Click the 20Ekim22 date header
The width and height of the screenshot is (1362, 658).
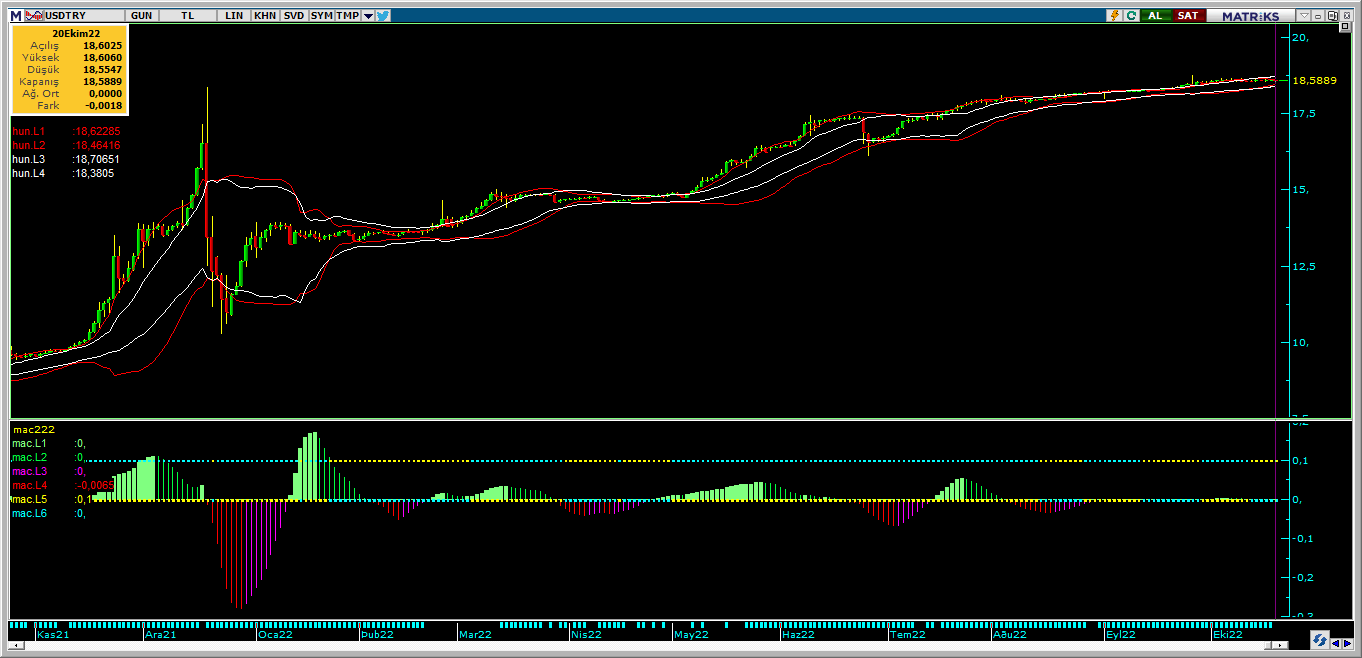coord(76,33)
